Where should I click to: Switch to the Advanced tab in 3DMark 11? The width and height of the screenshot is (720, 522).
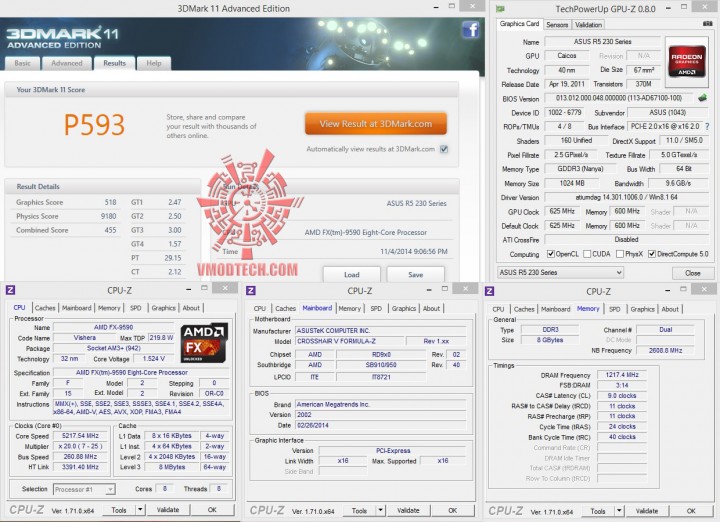point(67,63)
